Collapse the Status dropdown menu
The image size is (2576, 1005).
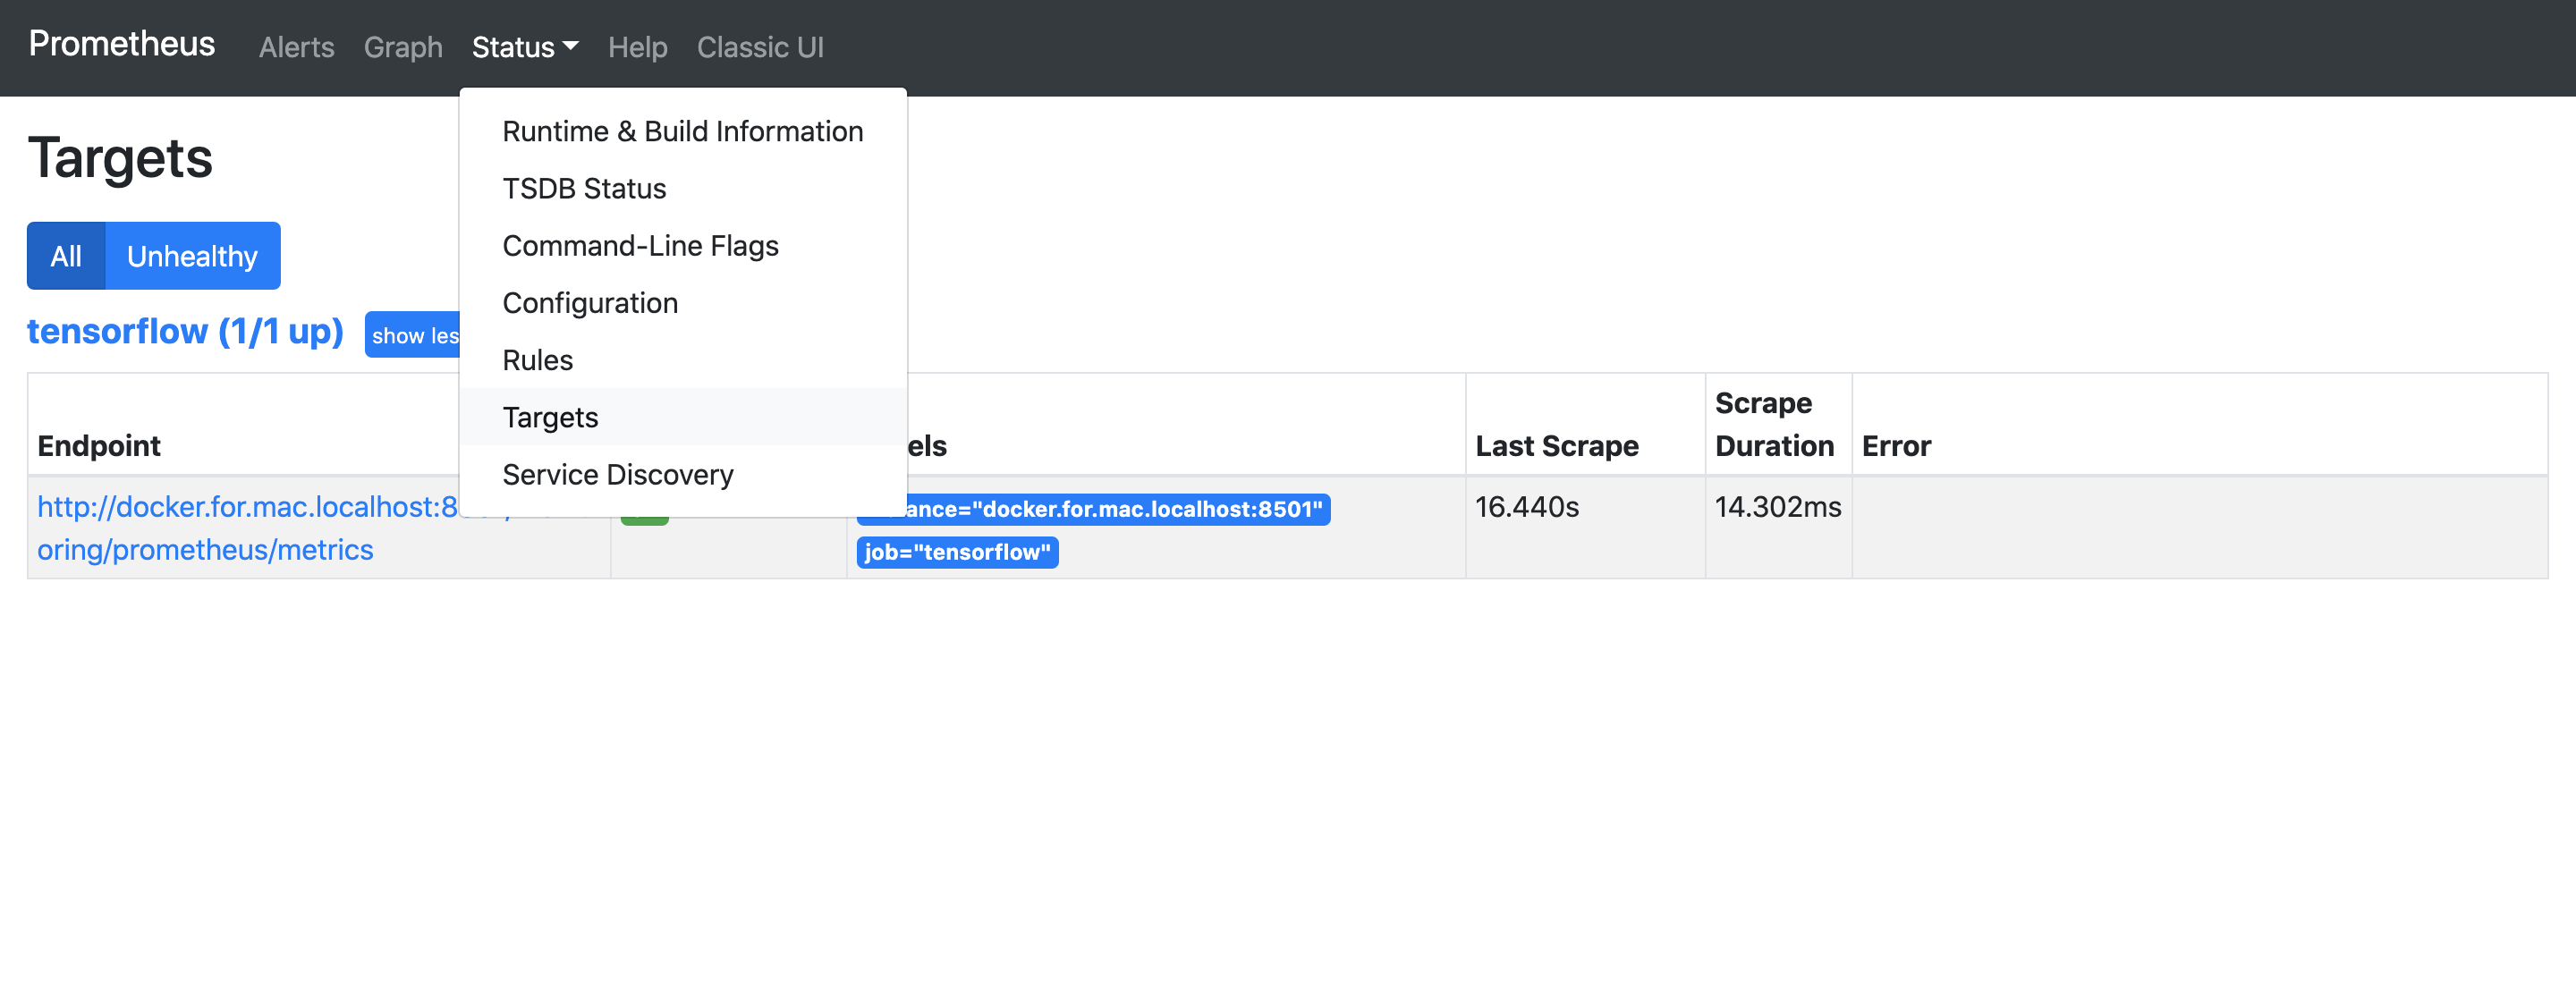tap(525, 47)
